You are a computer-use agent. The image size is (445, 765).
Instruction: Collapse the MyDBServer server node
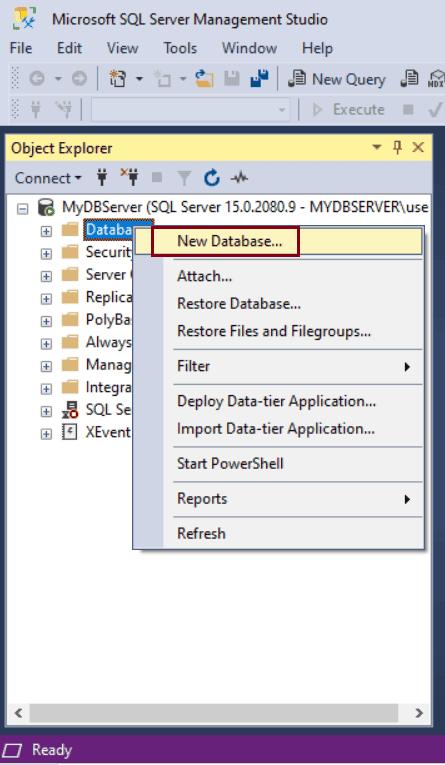pos(22,209)
